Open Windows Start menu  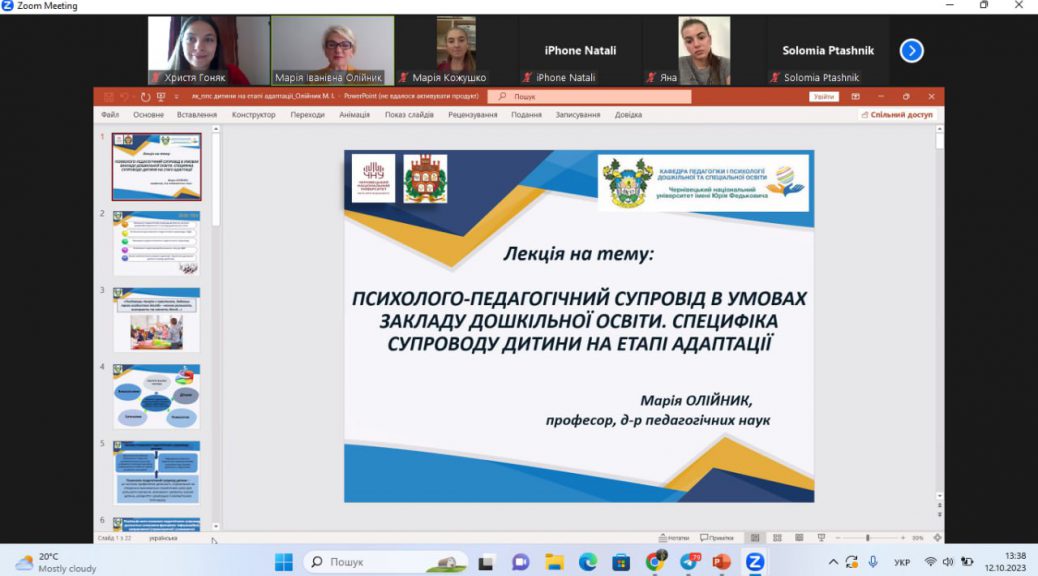284,562
